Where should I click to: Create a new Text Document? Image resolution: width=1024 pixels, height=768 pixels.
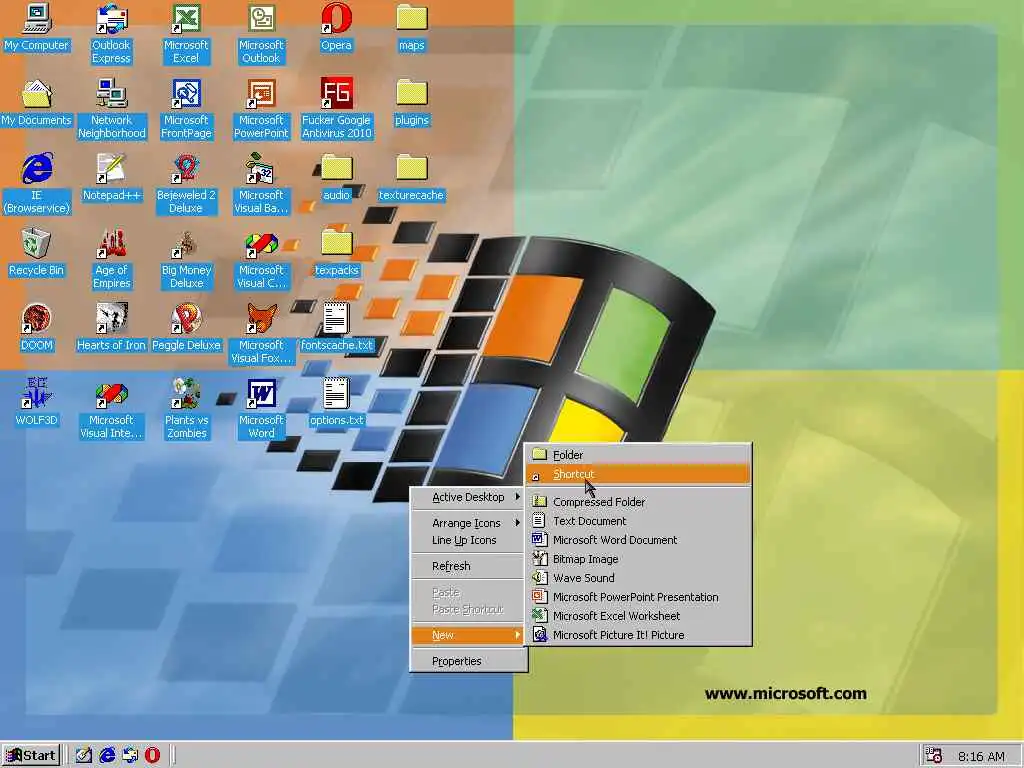638,520
